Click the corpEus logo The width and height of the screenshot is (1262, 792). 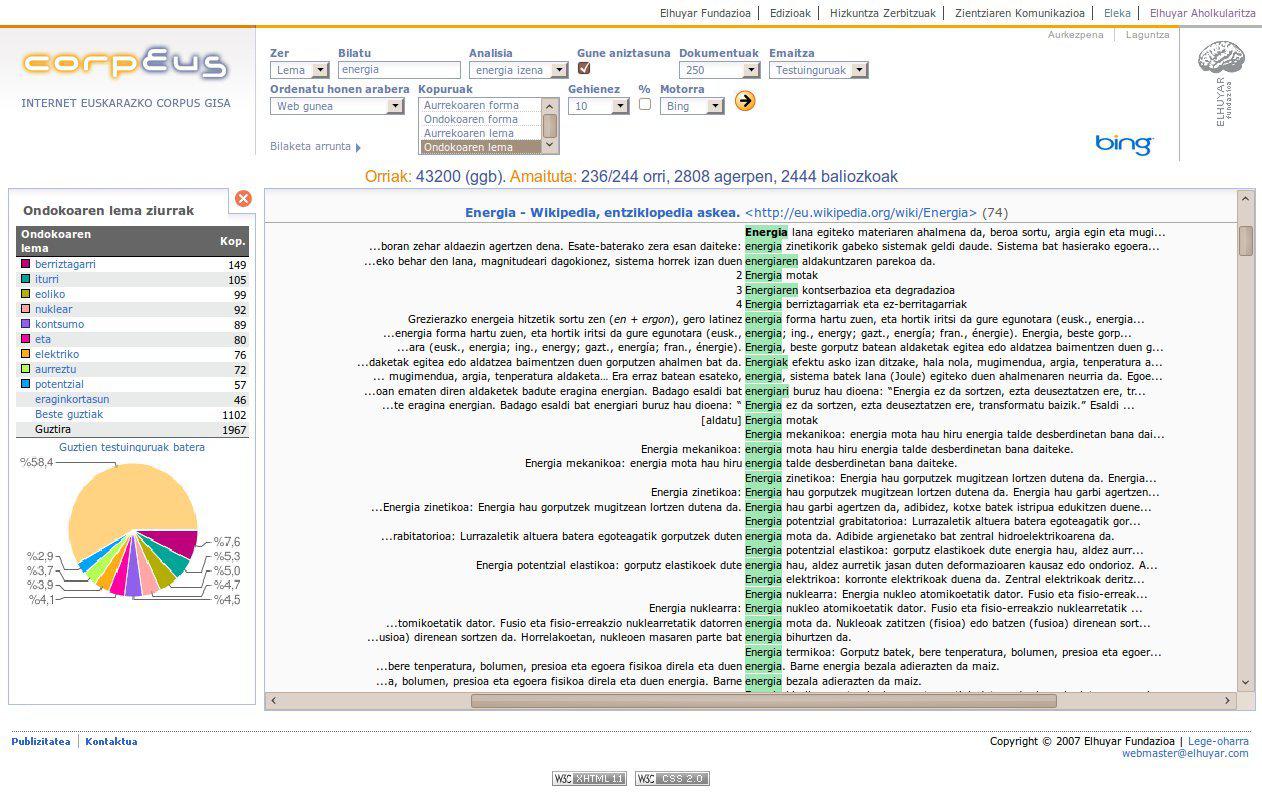[126, 65]
